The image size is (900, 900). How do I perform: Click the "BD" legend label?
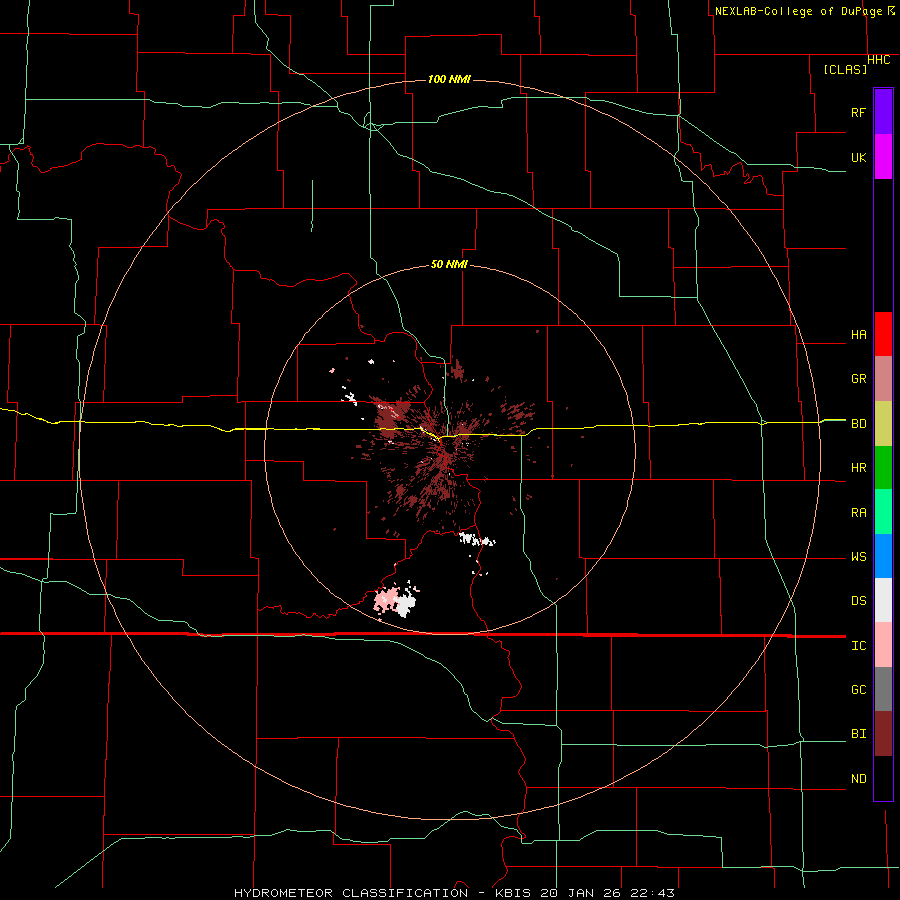pyautogui.click(x=858, y=424)
